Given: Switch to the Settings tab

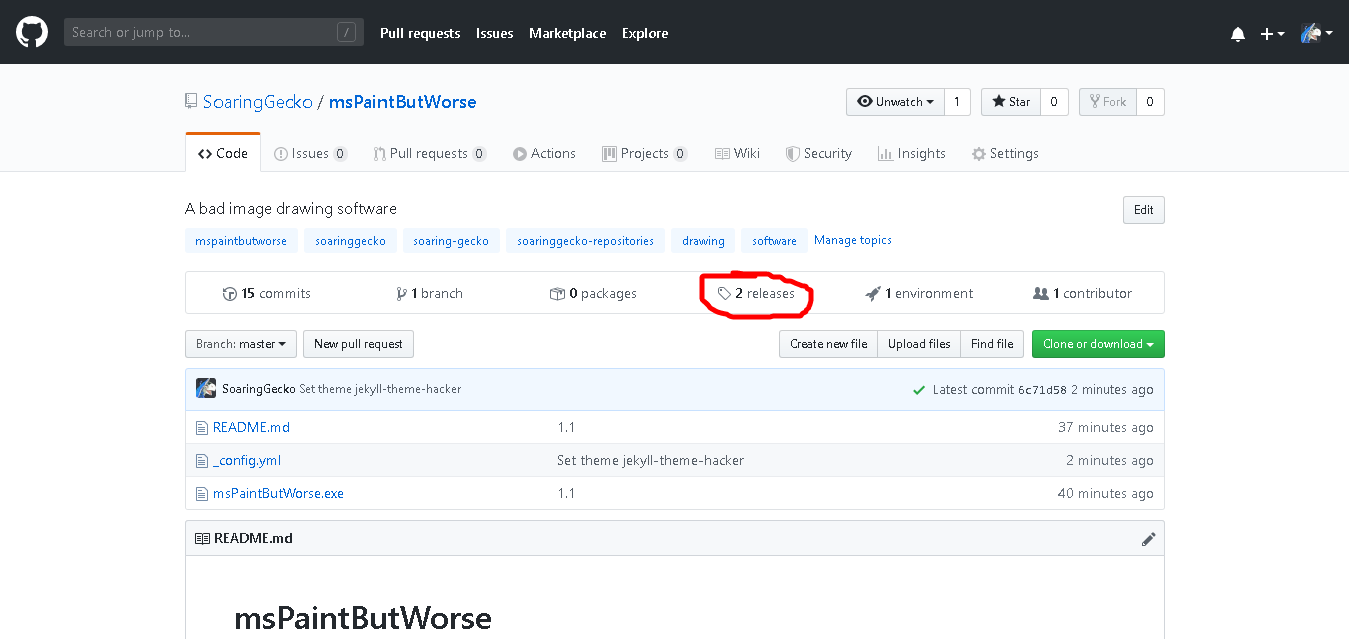Looking at the screenshot, I should [1005, 153].
